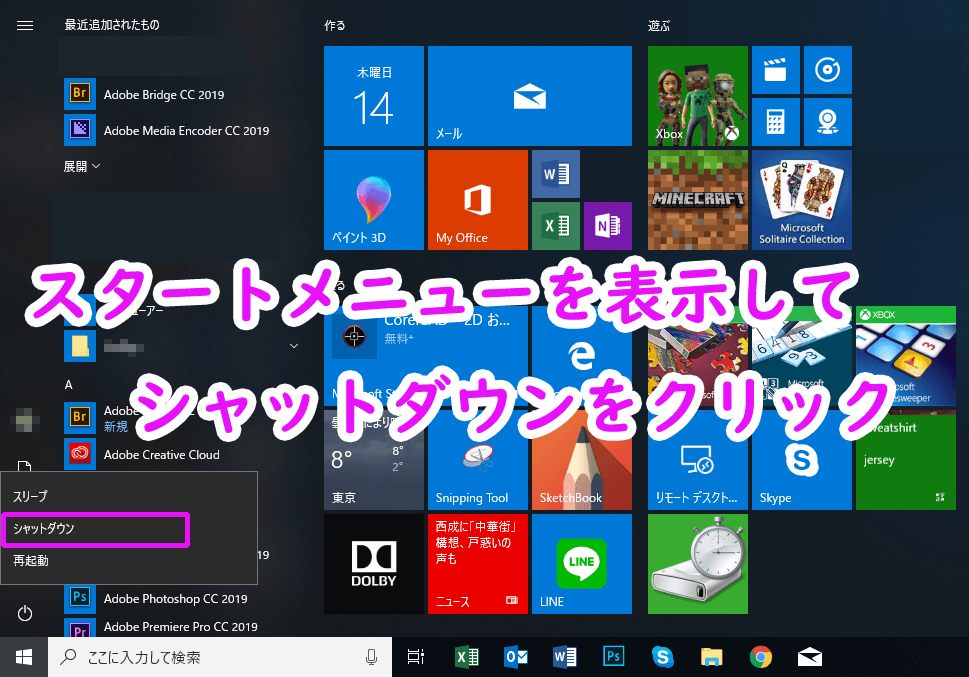
Task: Open the DOLBY tile
Action: click(374, 564)
